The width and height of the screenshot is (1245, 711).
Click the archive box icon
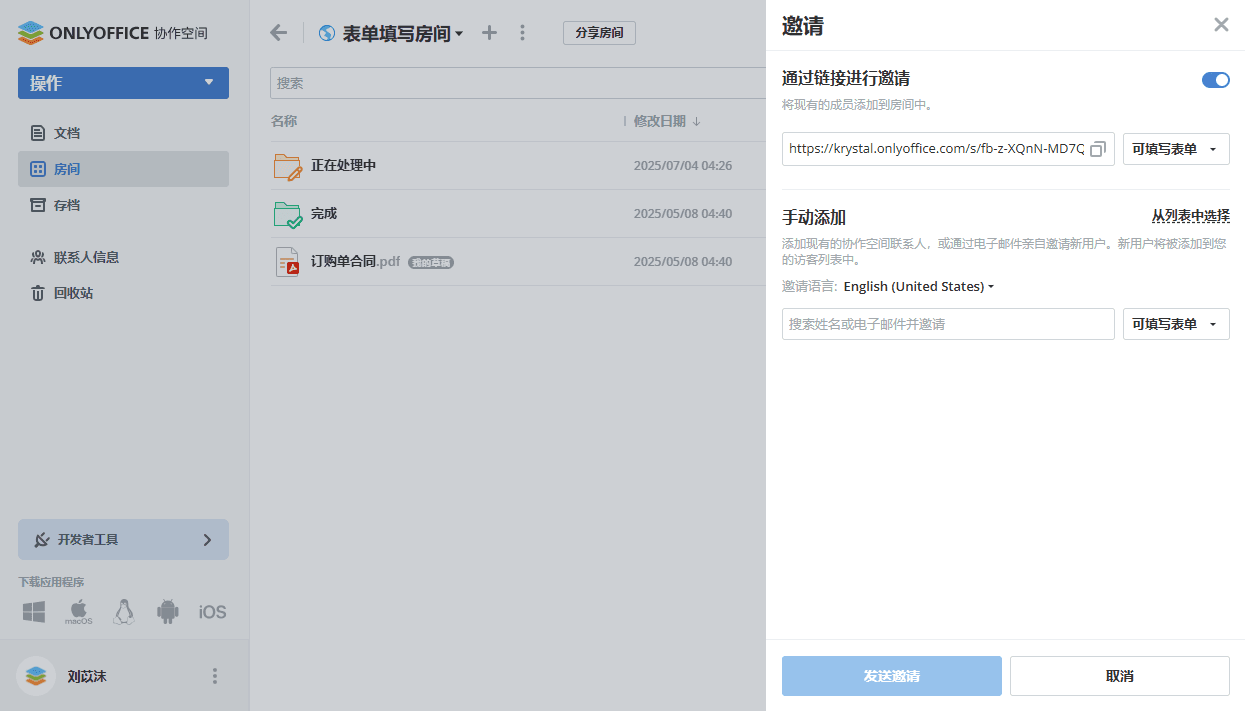click(x=38, y=205)
